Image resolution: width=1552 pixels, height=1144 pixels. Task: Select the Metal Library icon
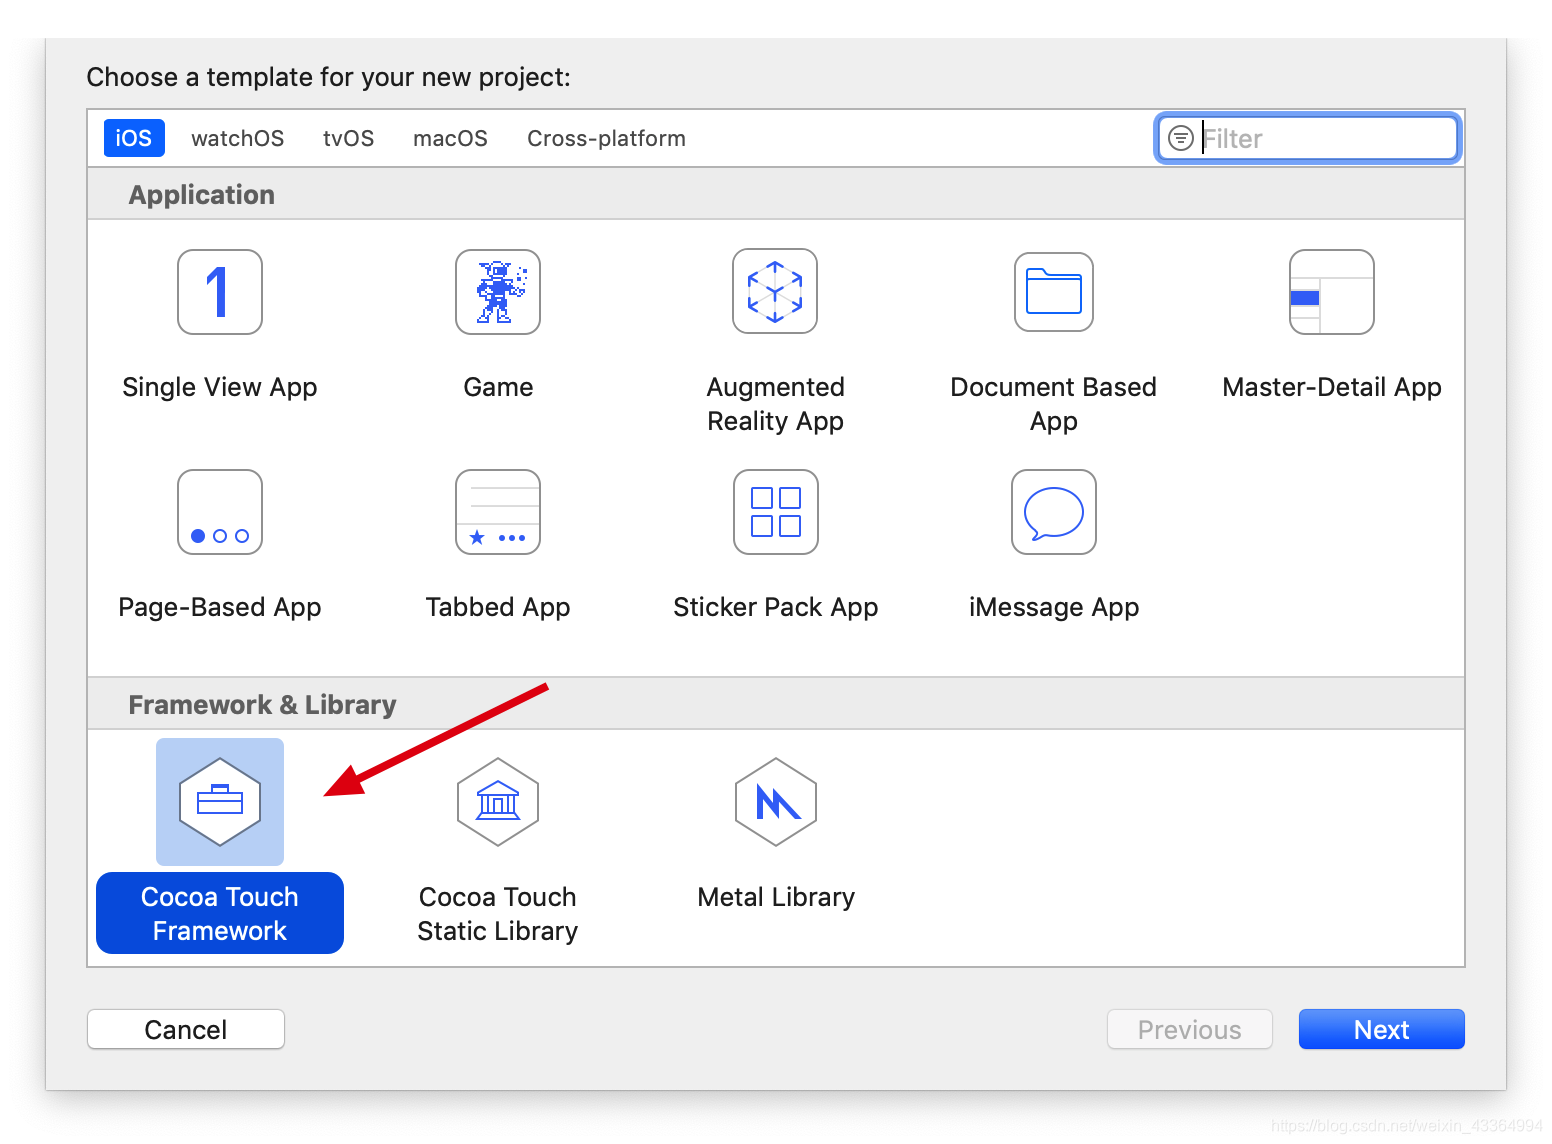[x=776, y=802]
